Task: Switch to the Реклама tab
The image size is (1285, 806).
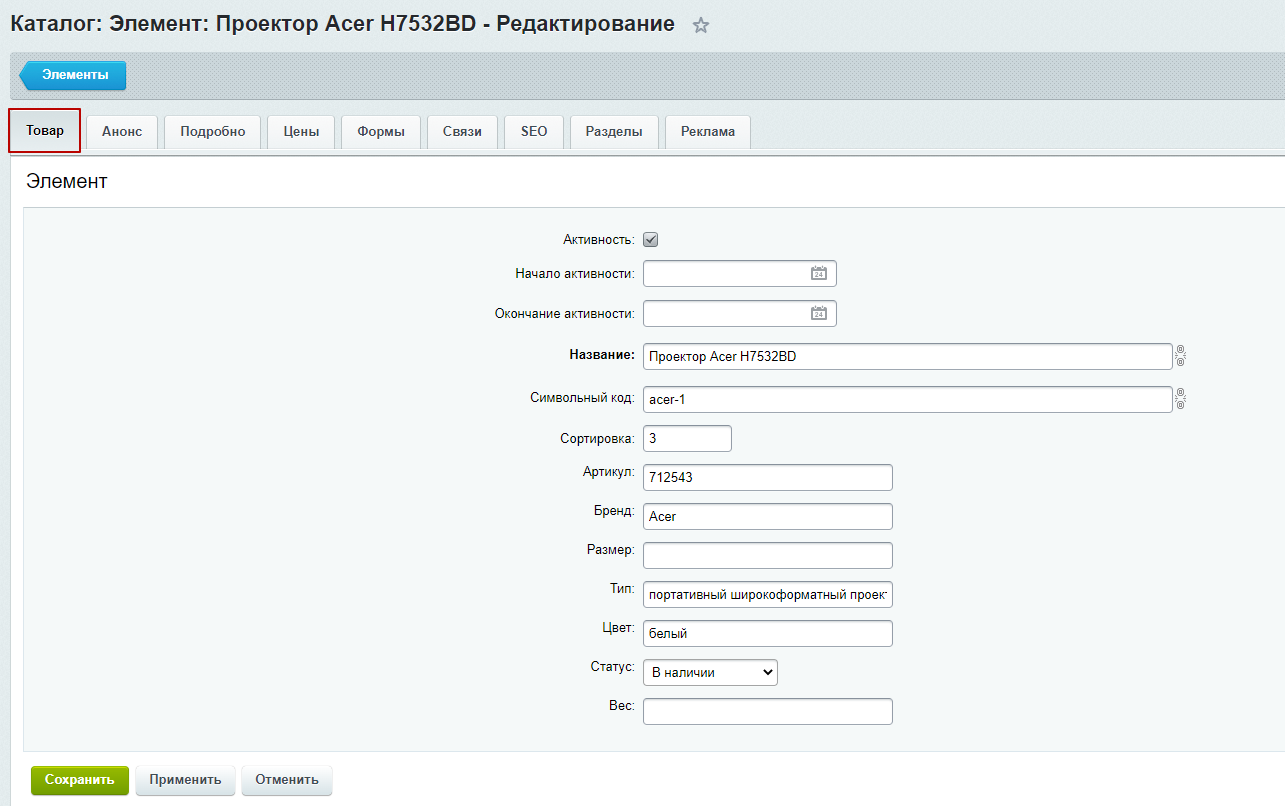Action: pos(708,132)
